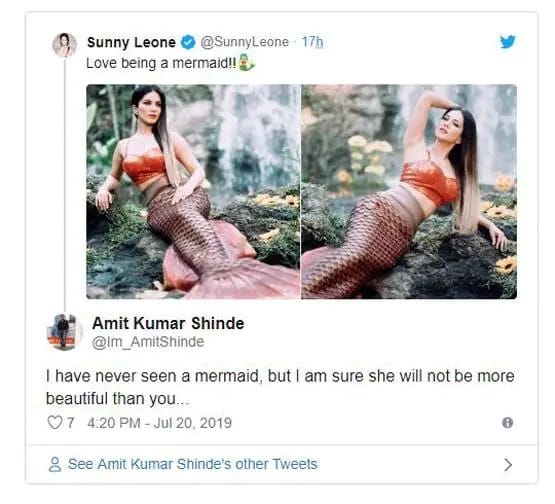Open the 17h timestamp link
555x504 pixels.
pyautogui.click(x=312, y=42)
